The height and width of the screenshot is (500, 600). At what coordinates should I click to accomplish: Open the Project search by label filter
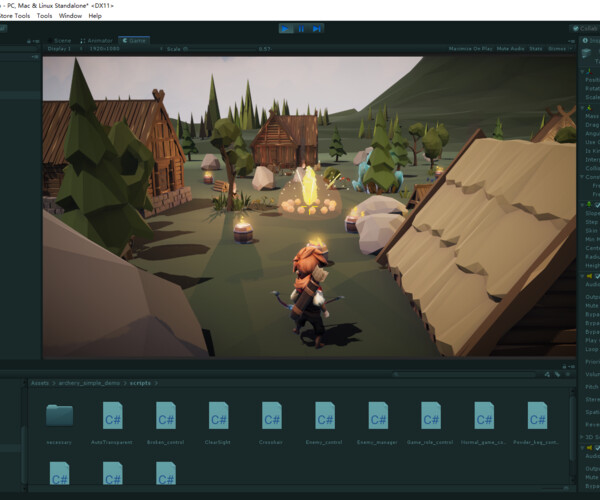(558, 375)
